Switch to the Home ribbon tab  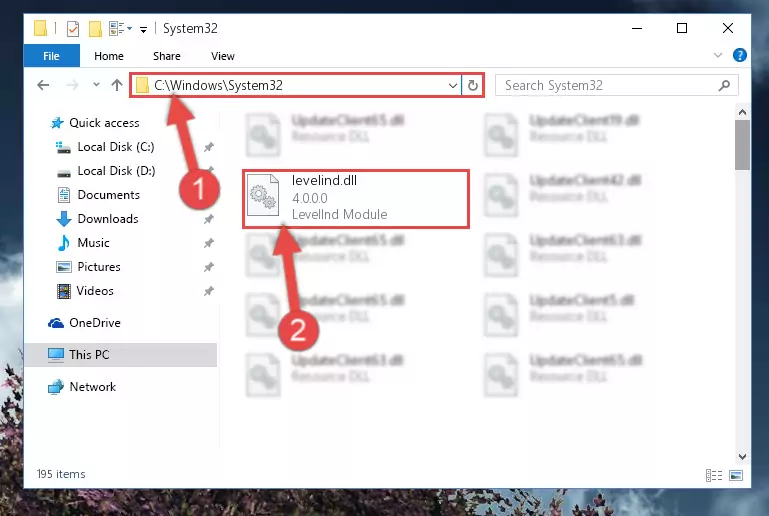tap(109, 56)
